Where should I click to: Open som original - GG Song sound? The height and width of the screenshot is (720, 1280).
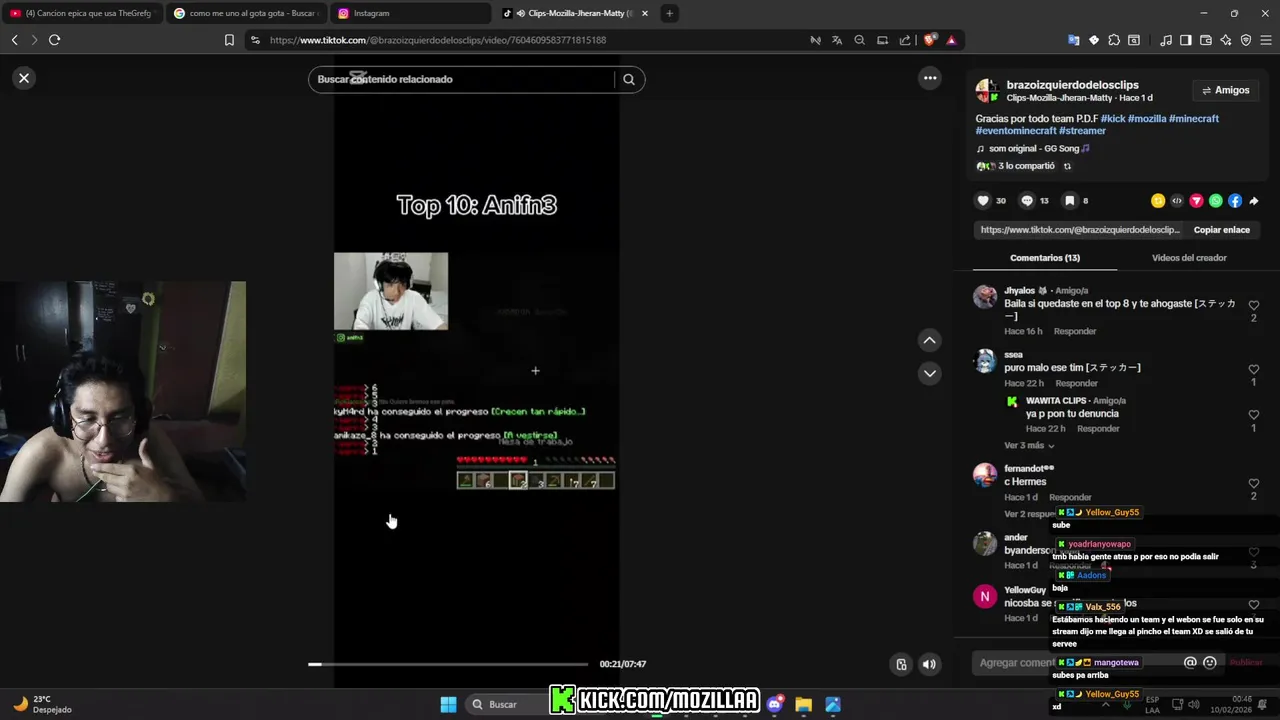(x=1034, y=148)
